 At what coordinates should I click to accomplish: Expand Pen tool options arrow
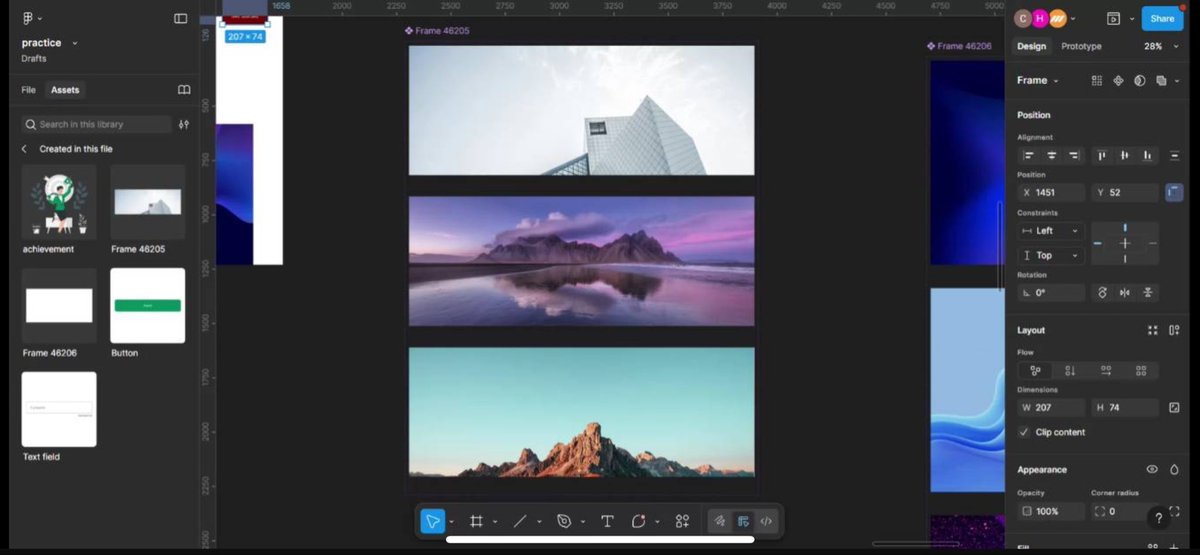[582, 522]
